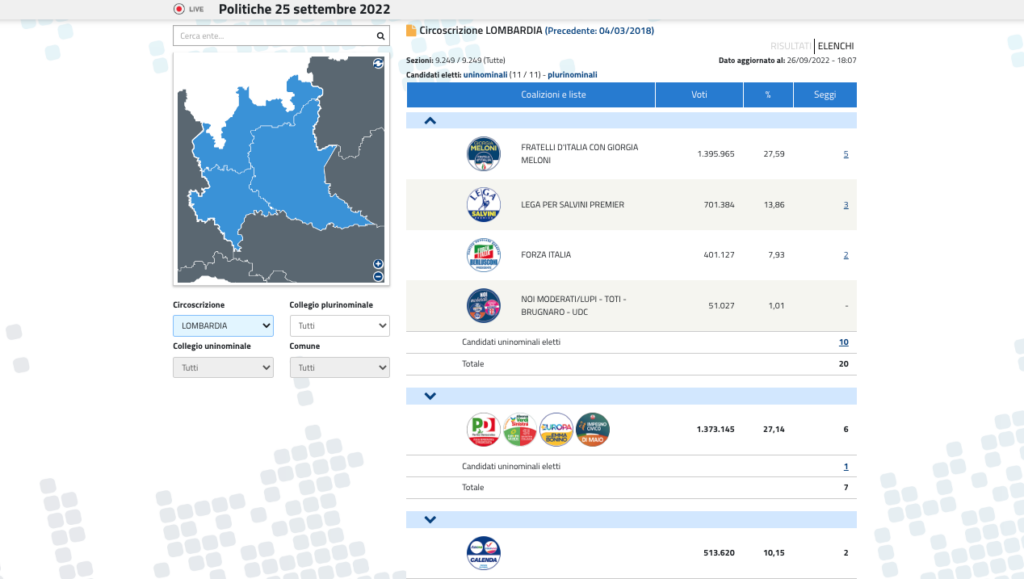Click the PD coalition vote total 1.373.145
1024x579 pixels.
tap(716, 429)
